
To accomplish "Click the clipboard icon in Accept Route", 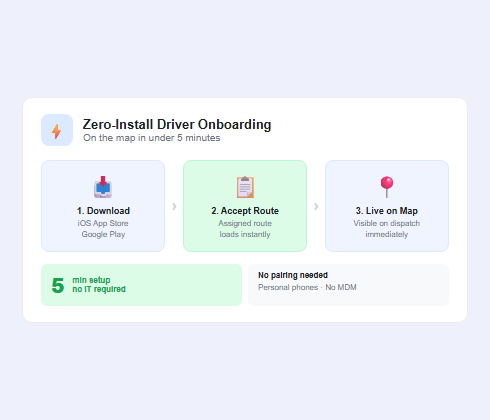I will click(245, 187).
